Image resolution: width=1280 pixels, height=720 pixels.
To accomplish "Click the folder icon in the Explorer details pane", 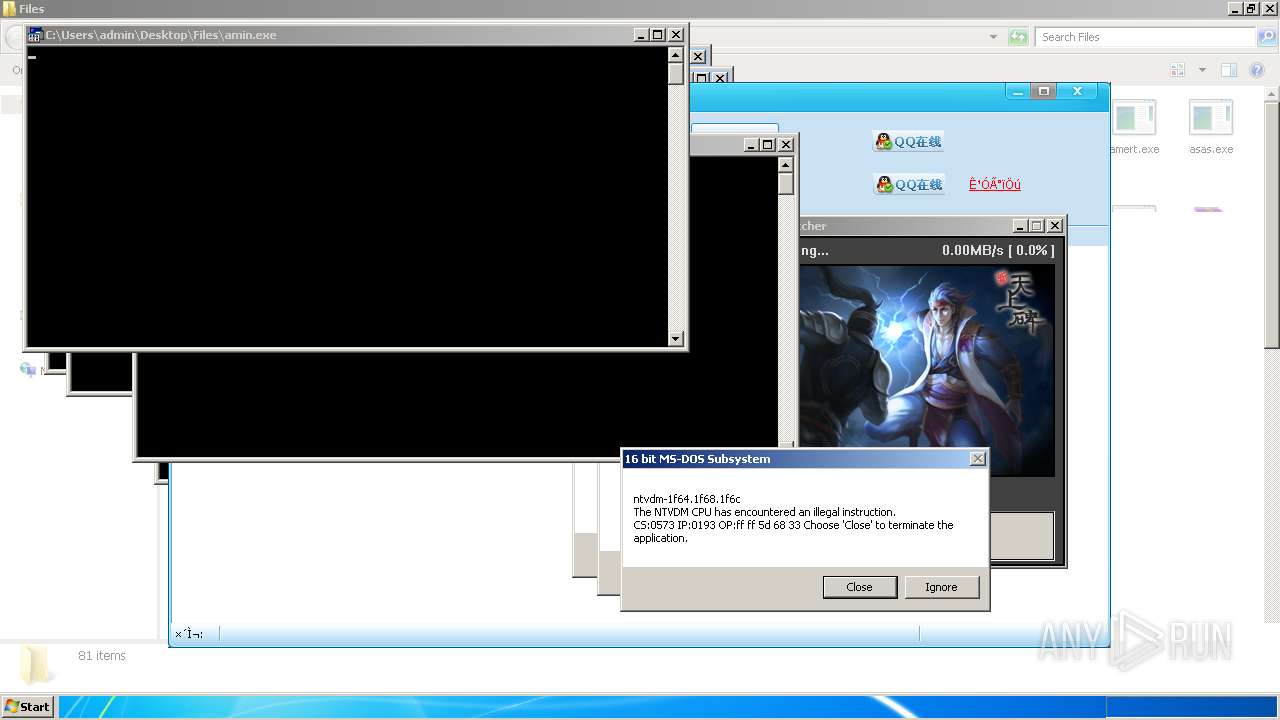I will click(37, 663).
